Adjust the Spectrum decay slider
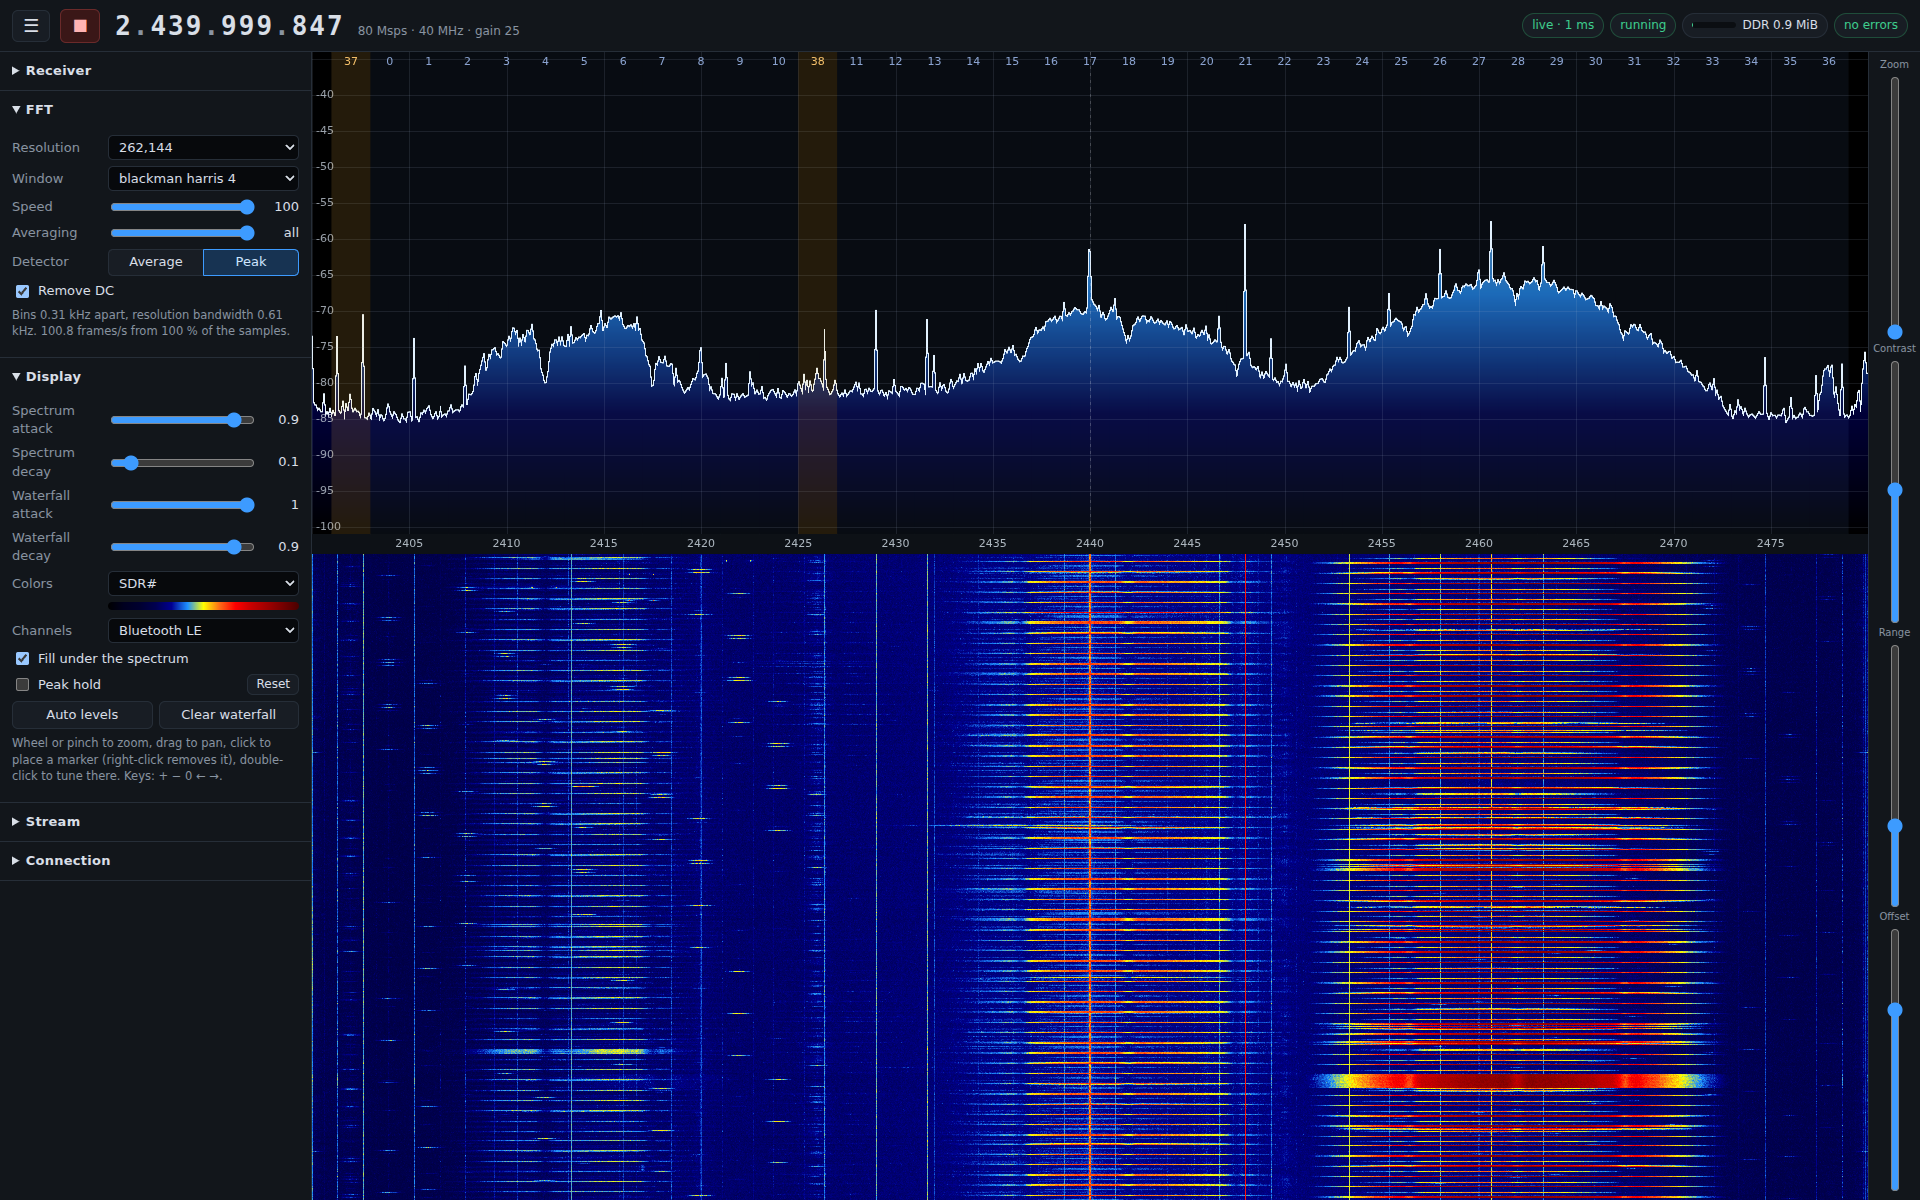Screen dimensions: 1920x1200 pos(183,463)
